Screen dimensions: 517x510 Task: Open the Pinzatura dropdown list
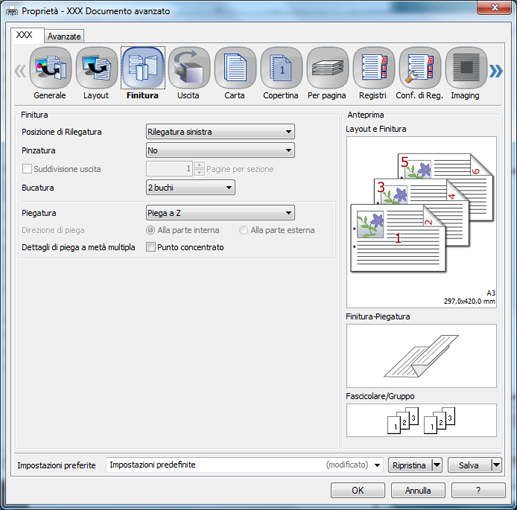[x=220, y=150]
